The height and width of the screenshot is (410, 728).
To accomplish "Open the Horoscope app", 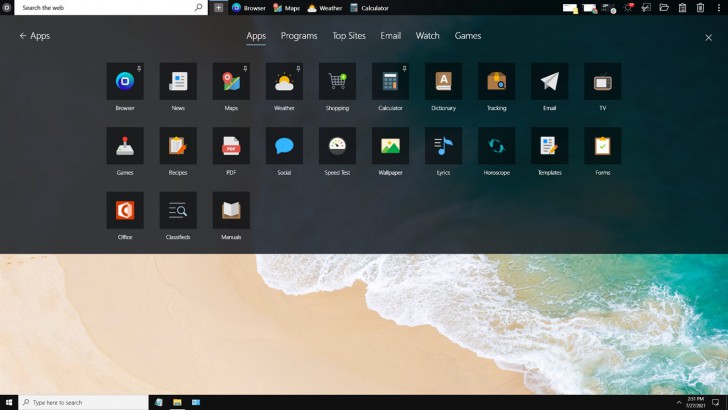I will pos(496,146).
